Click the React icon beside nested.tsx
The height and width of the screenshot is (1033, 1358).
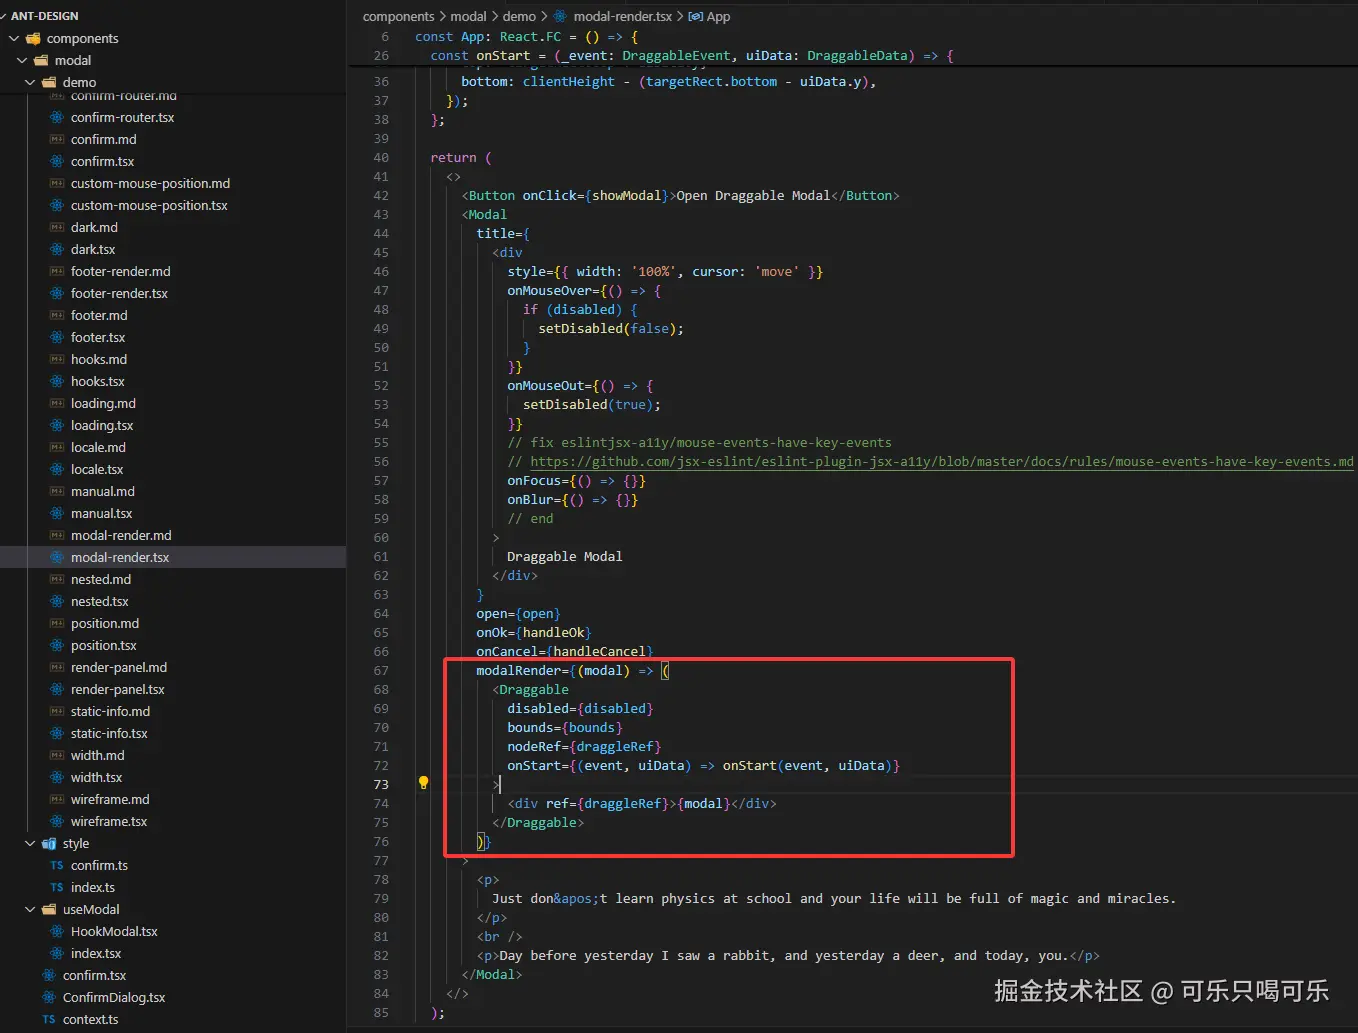pyautogui.click(x=57, y=601)
